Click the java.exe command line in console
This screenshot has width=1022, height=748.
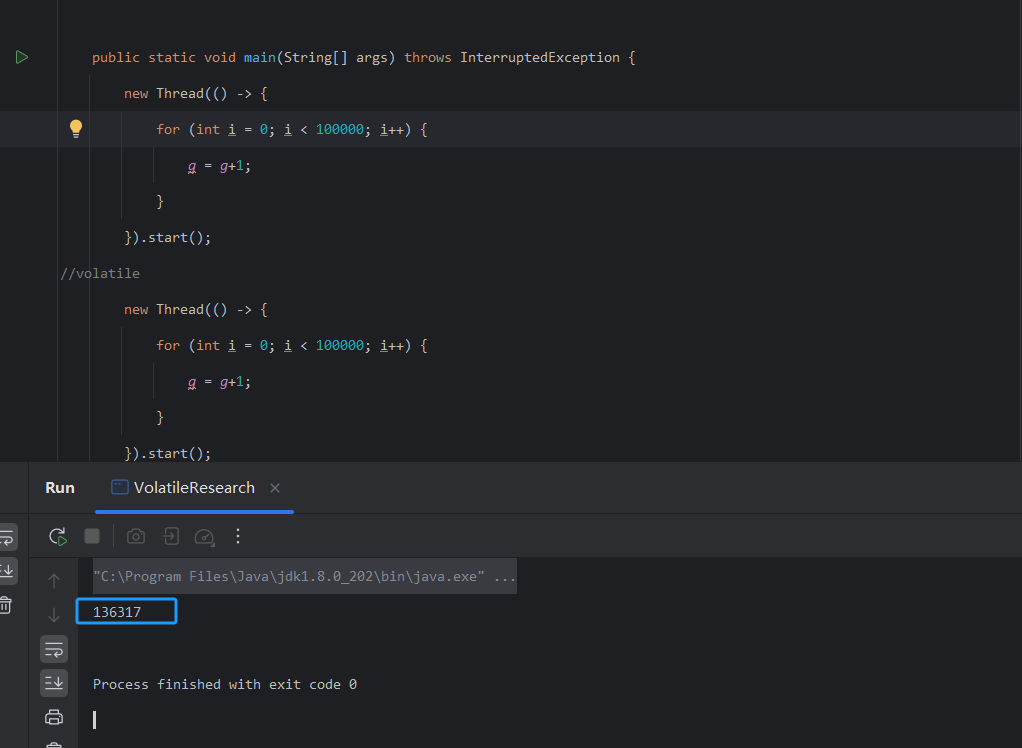click(x=304, y=576)
